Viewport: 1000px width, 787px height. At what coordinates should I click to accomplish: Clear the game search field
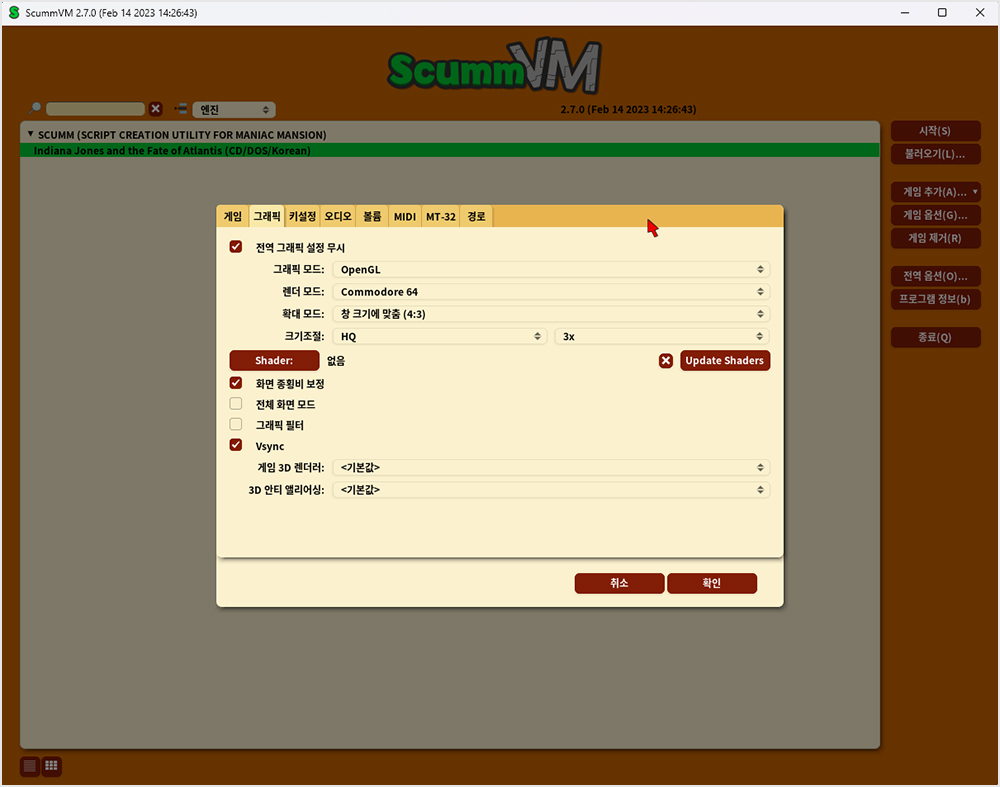click(156, 109)
